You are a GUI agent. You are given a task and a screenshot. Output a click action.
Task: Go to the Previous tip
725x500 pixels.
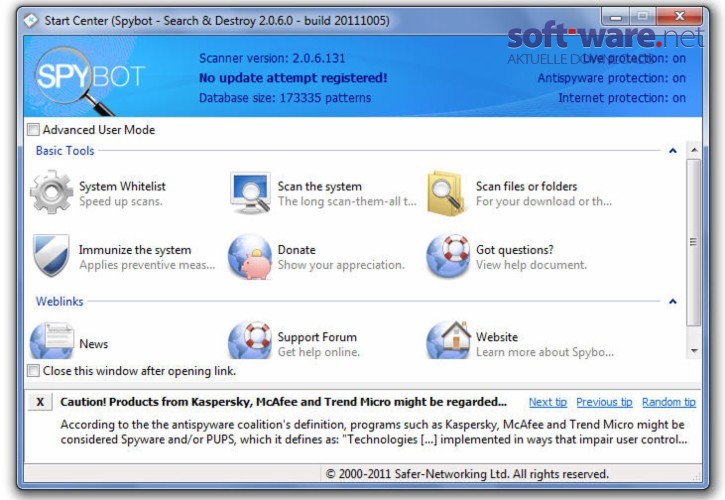604,402
